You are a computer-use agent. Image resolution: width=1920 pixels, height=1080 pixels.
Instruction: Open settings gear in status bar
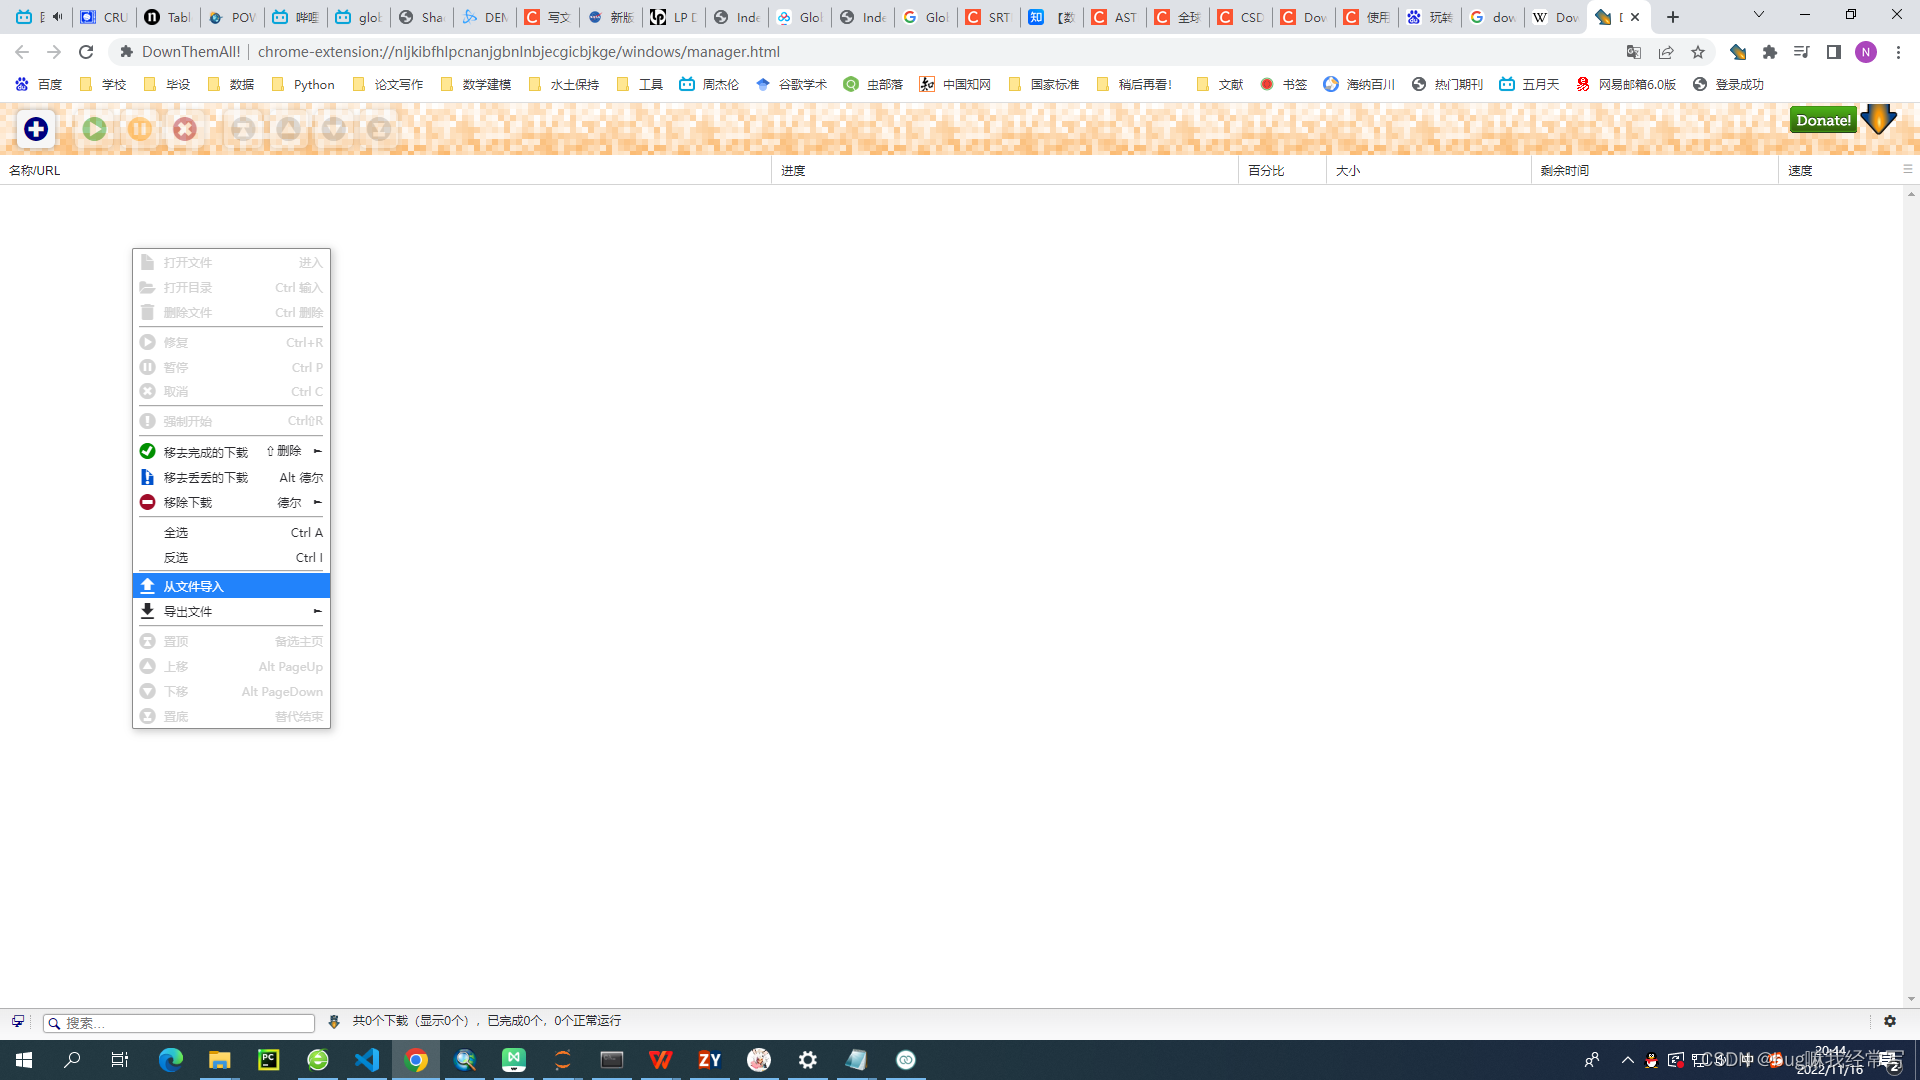(x=1890, y=1021)
